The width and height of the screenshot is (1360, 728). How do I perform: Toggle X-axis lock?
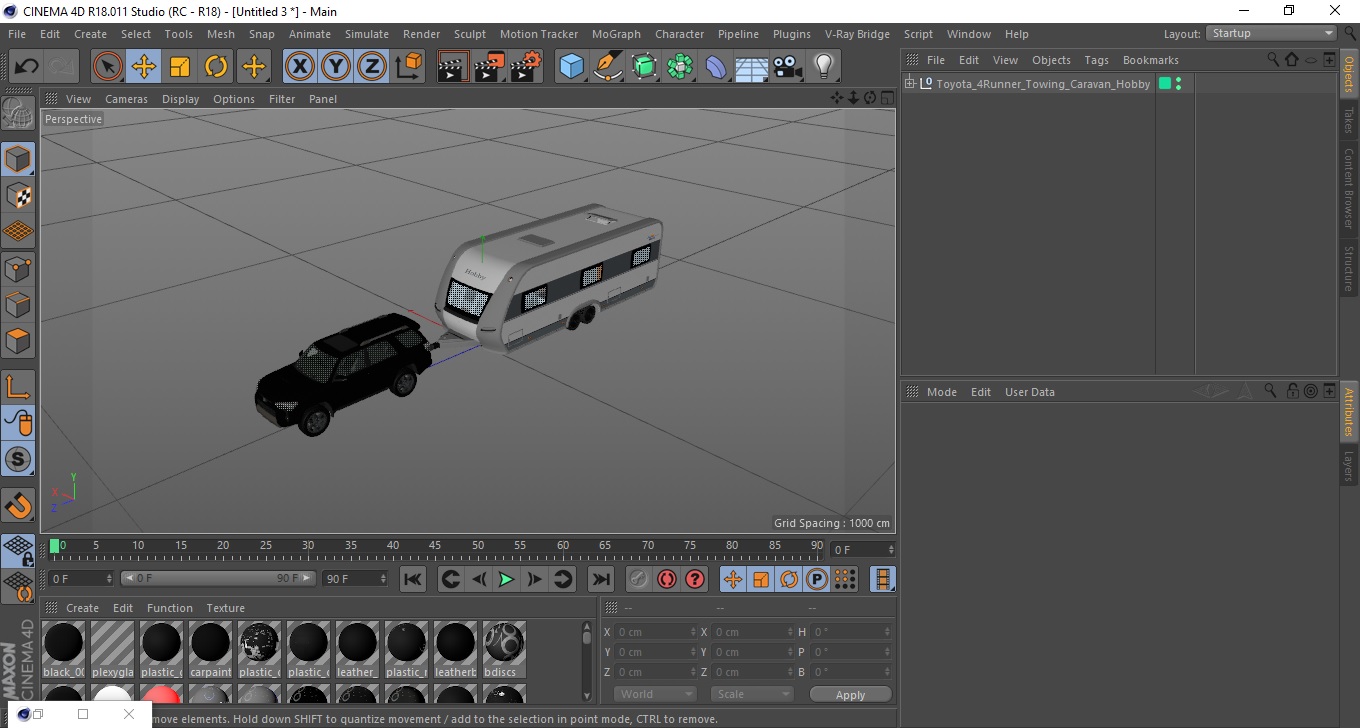(299, 67)
